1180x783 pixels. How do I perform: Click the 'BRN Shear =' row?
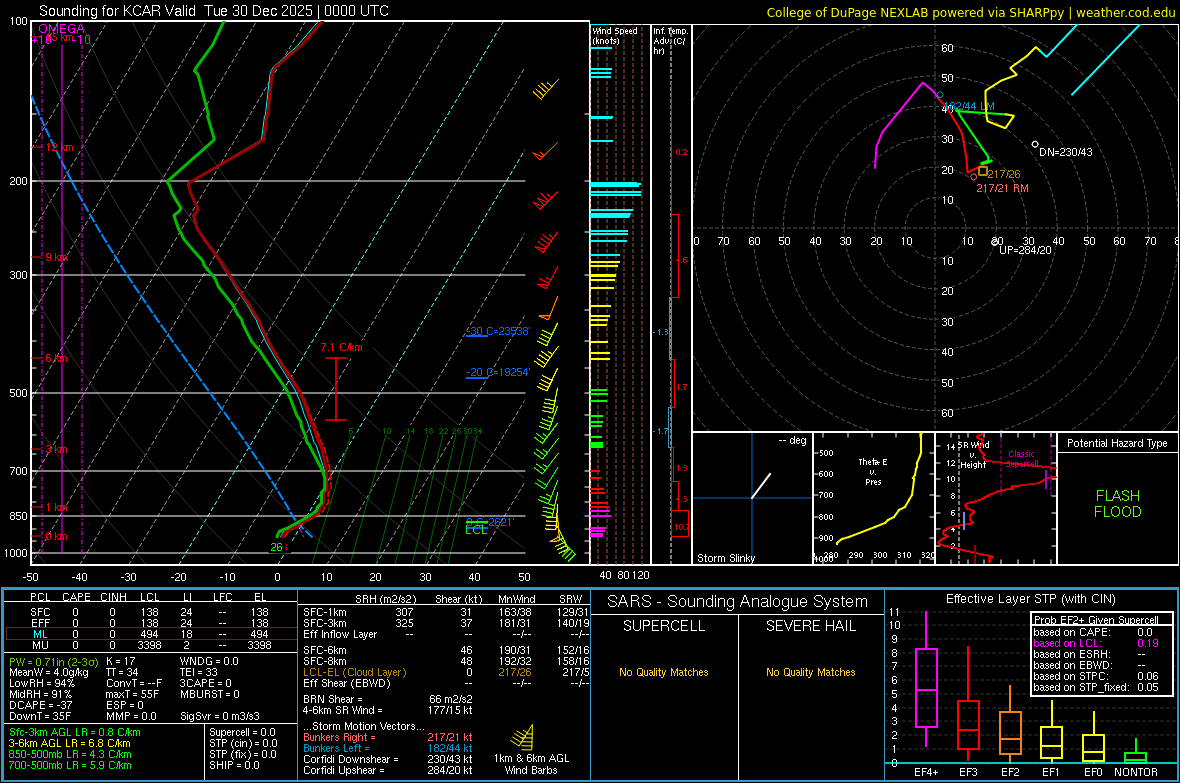click(388, 699)
